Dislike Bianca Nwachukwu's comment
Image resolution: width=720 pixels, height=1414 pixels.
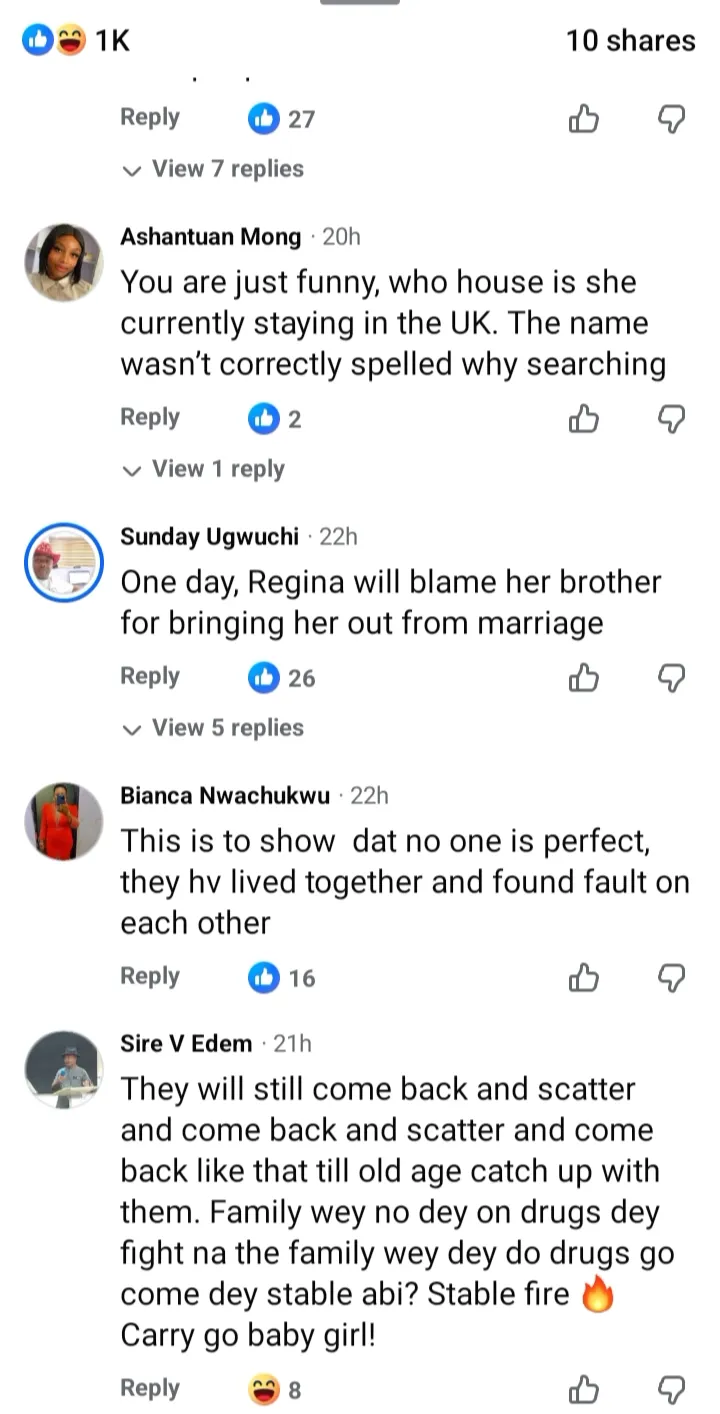coord(672,978)
